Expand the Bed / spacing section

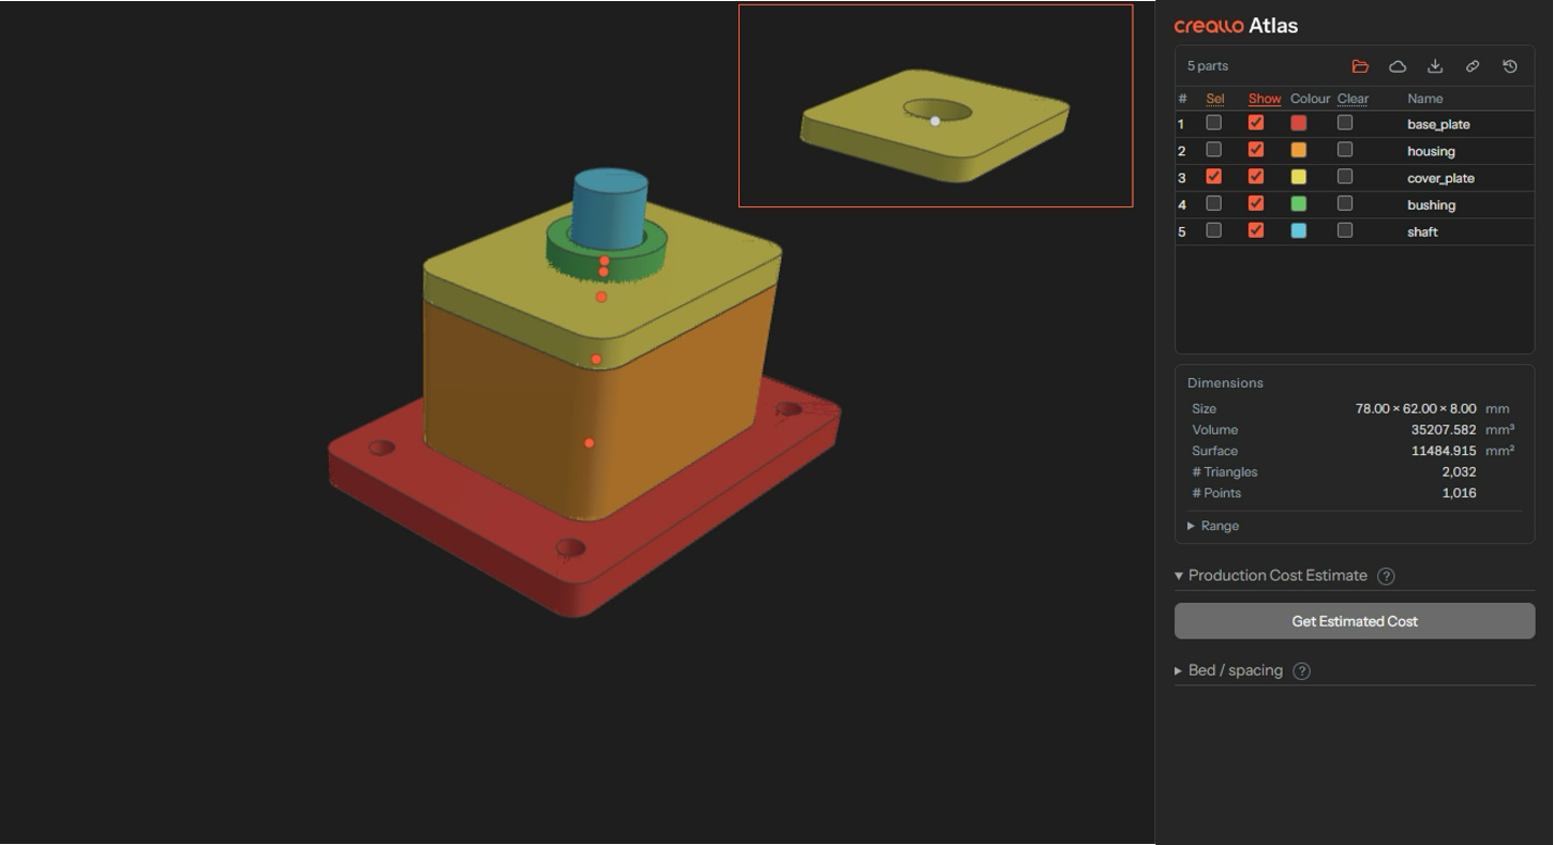(x=1229, y=671)
